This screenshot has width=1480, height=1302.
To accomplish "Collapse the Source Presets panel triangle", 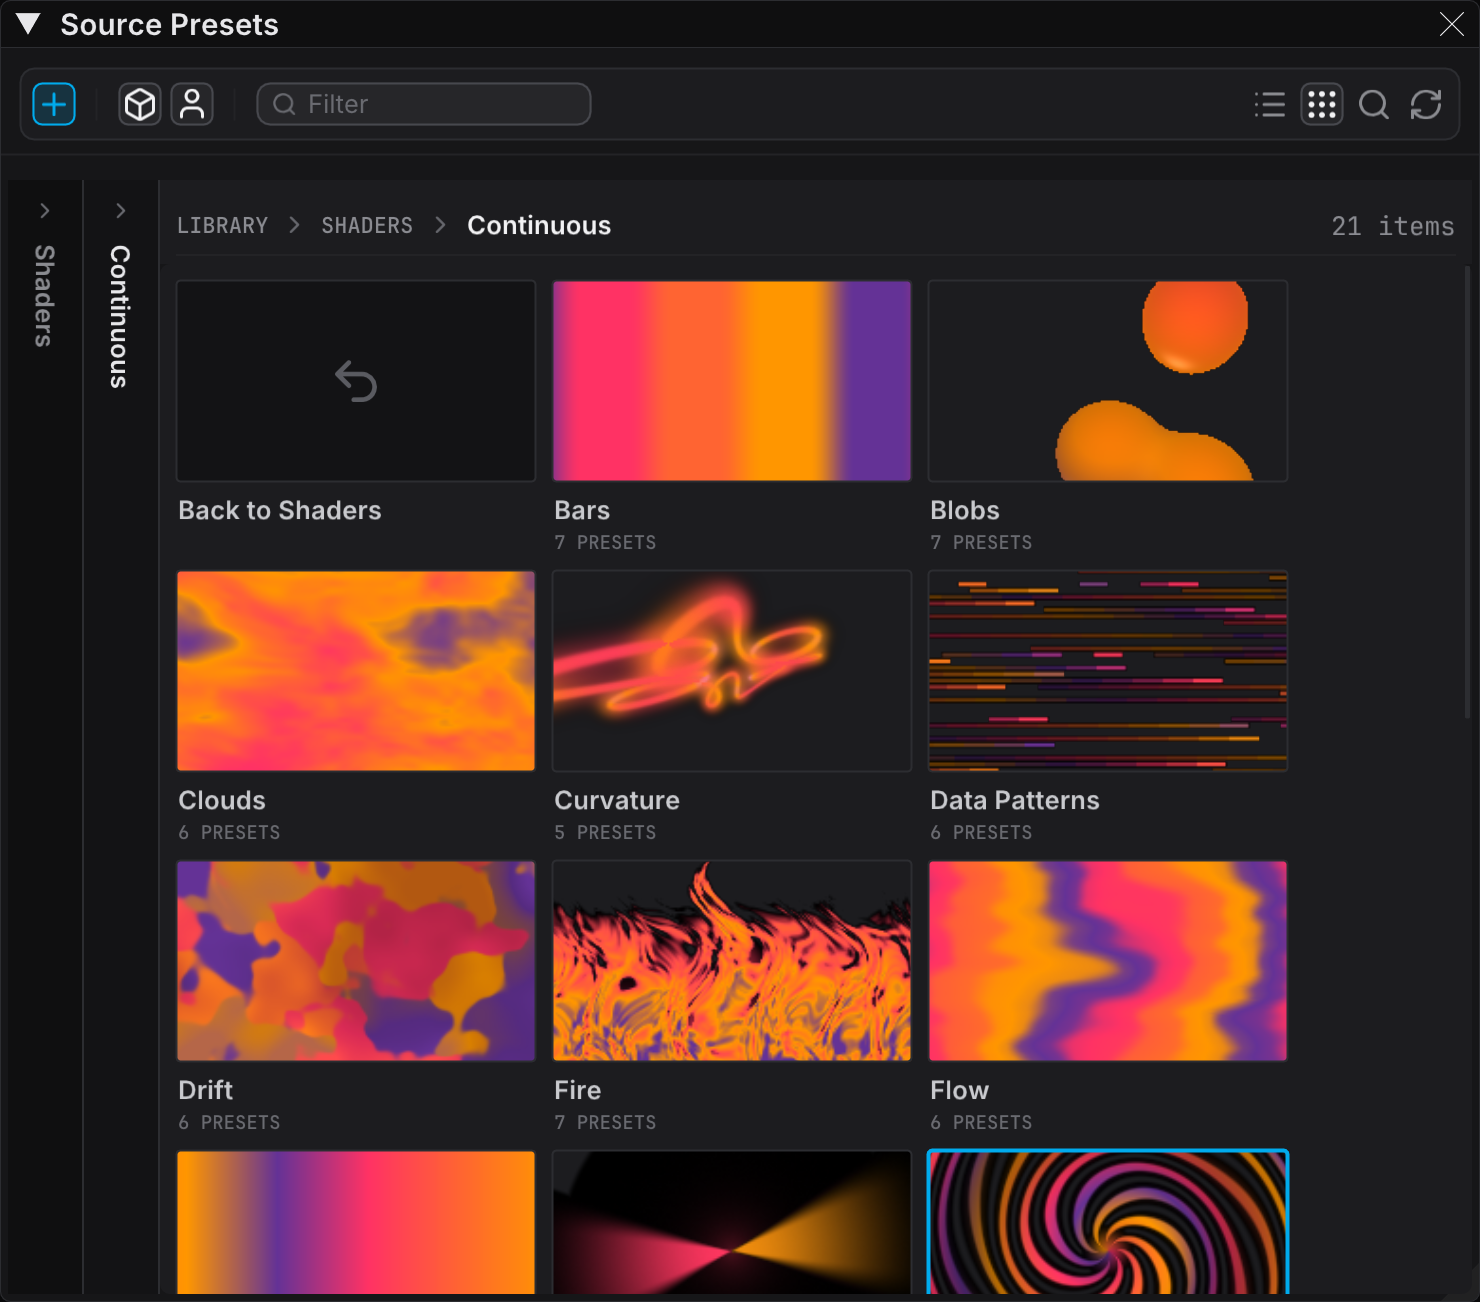I will 28,24.
